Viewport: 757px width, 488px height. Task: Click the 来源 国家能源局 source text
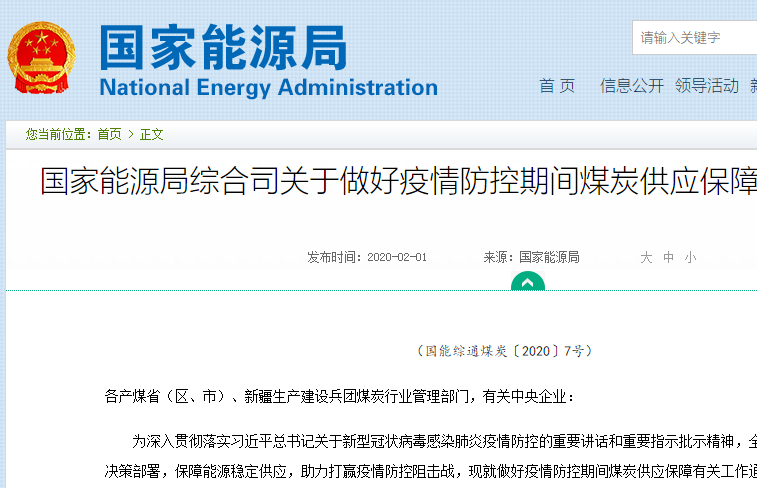point(531,257)
